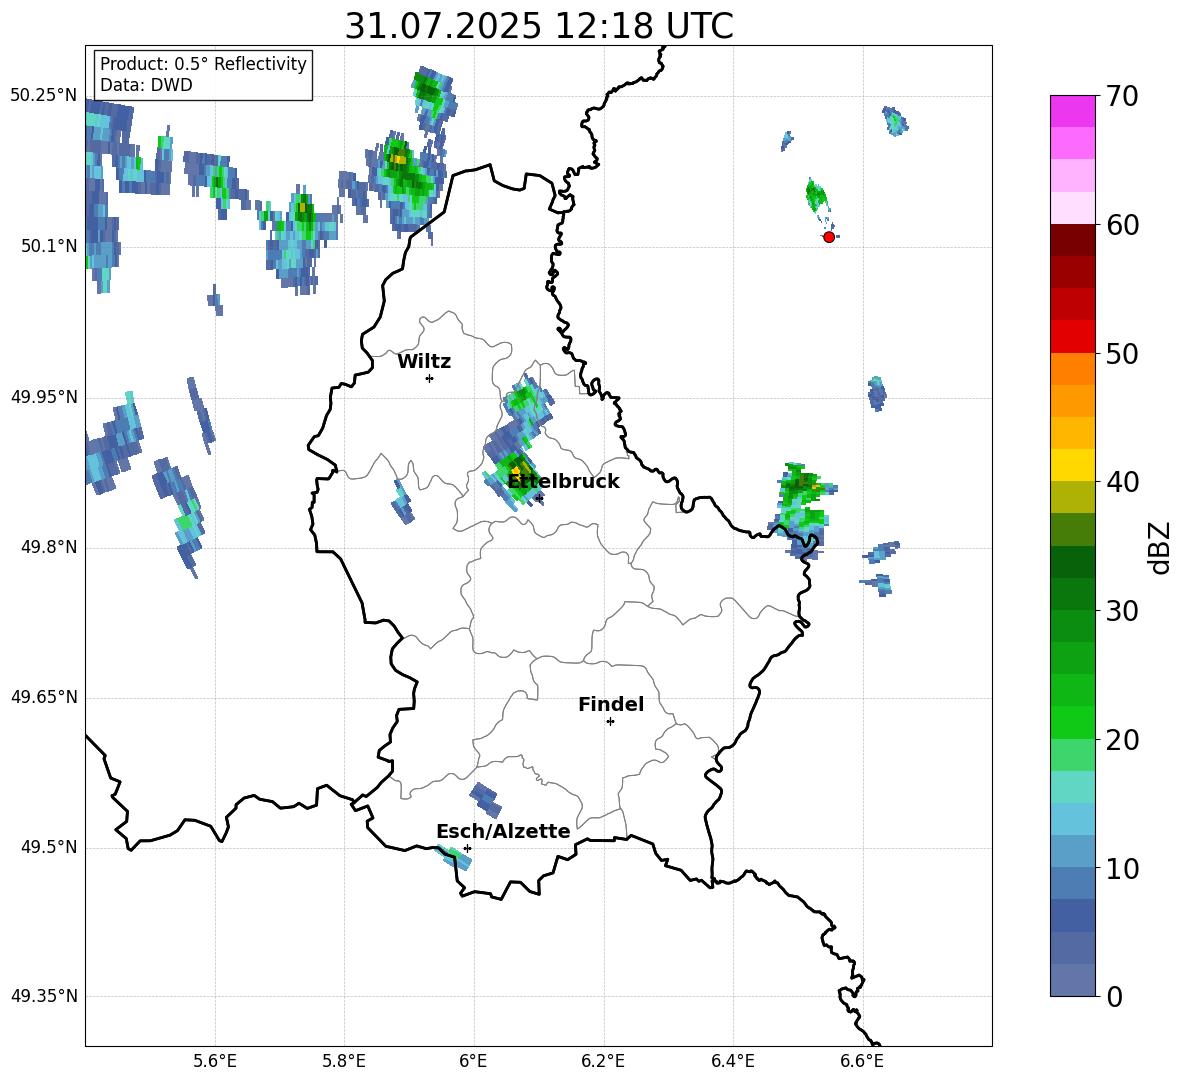Click the Findel location cross marker
This screenshot has height=1081, width=1184.
coord(610,722)
